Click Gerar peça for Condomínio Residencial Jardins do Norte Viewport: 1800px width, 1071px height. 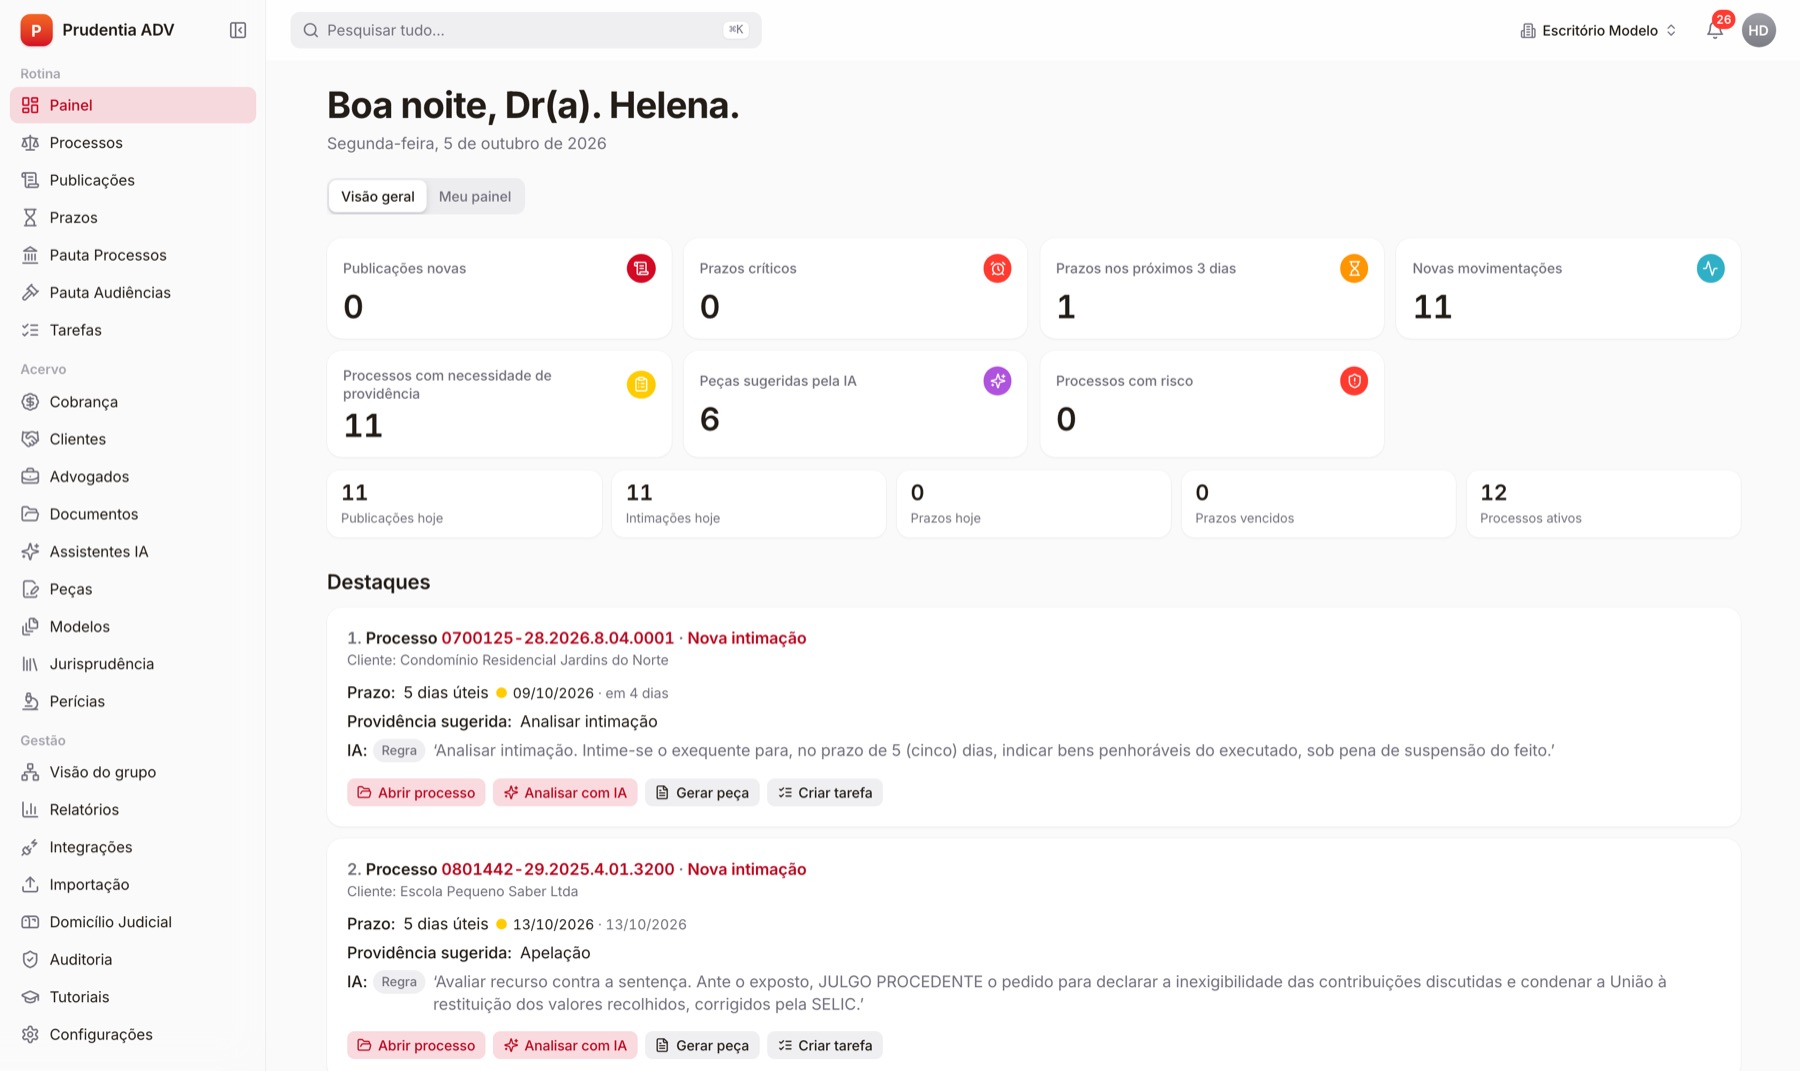coord(702,793)
